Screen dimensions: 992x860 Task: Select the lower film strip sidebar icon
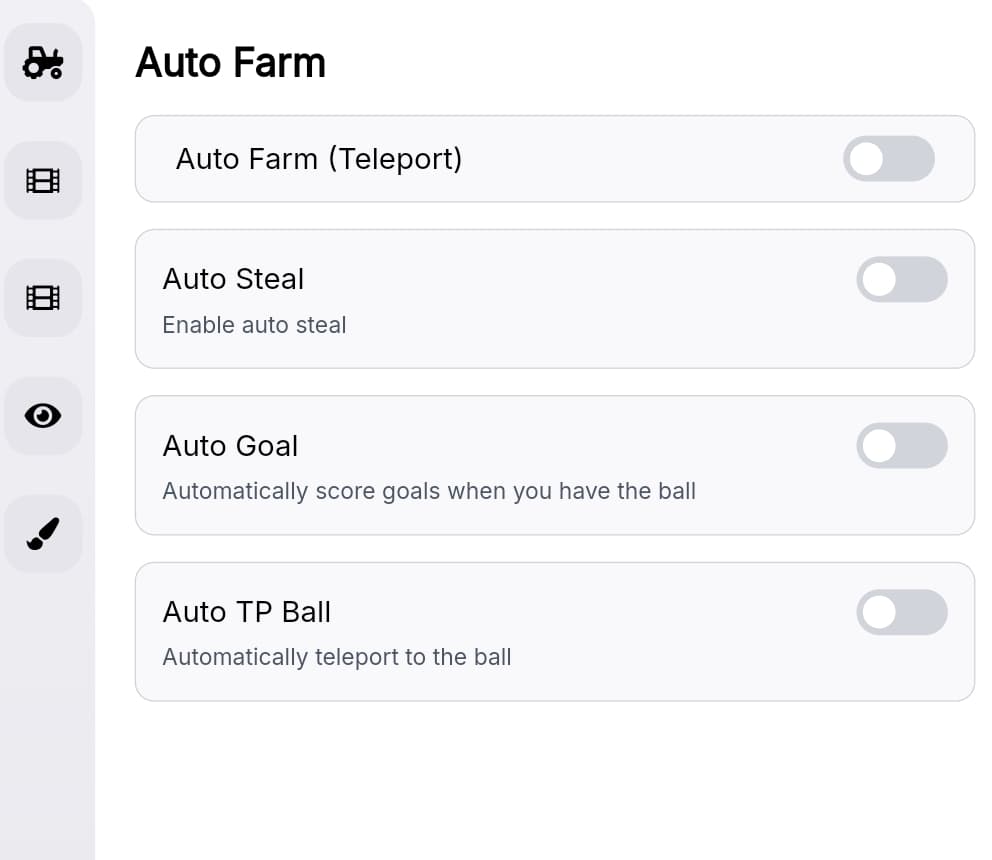(x=43, y=298)
